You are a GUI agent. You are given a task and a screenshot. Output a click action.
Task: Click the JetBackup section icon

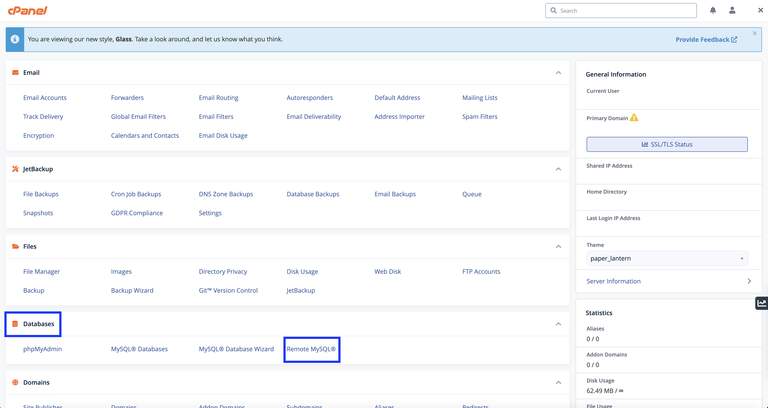tap(15, 169)
